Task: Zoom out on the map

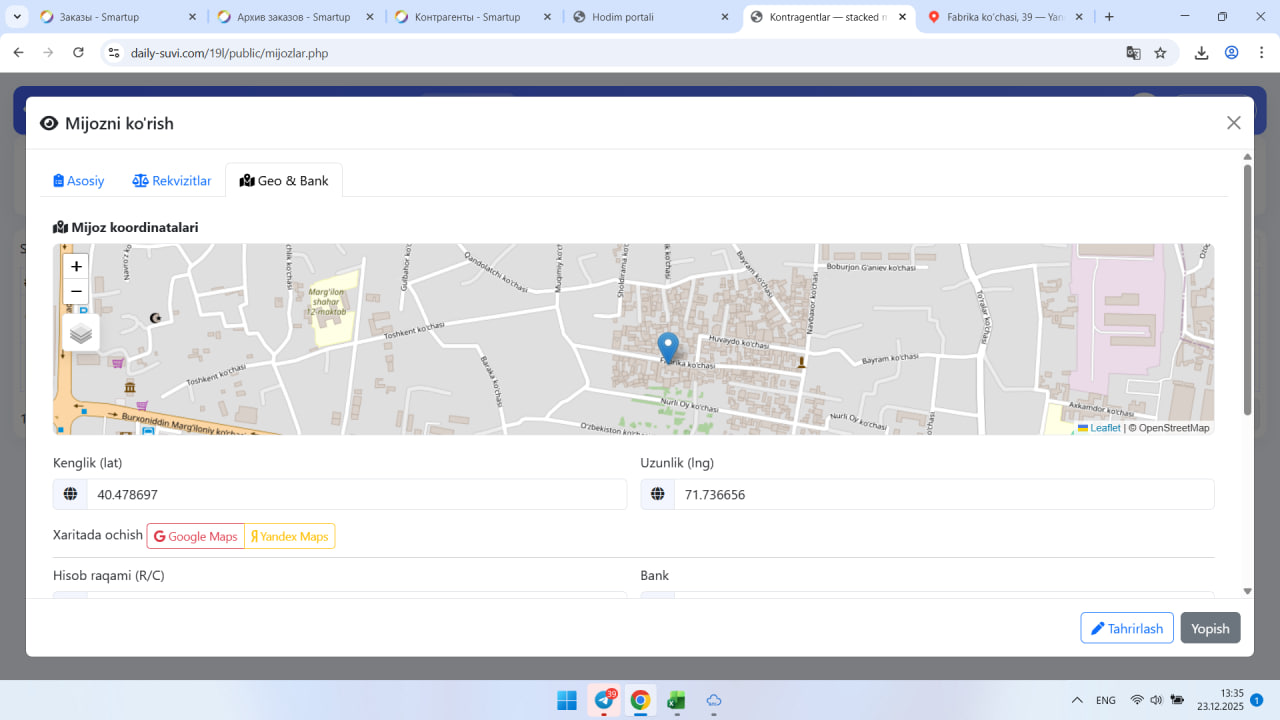Action: (76, 292)
